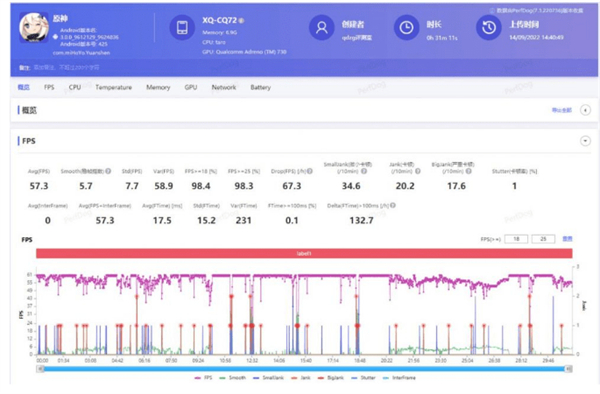Click the red label1 bar
The width and height of the screenshot is (600, 394).
coord(304,253)
